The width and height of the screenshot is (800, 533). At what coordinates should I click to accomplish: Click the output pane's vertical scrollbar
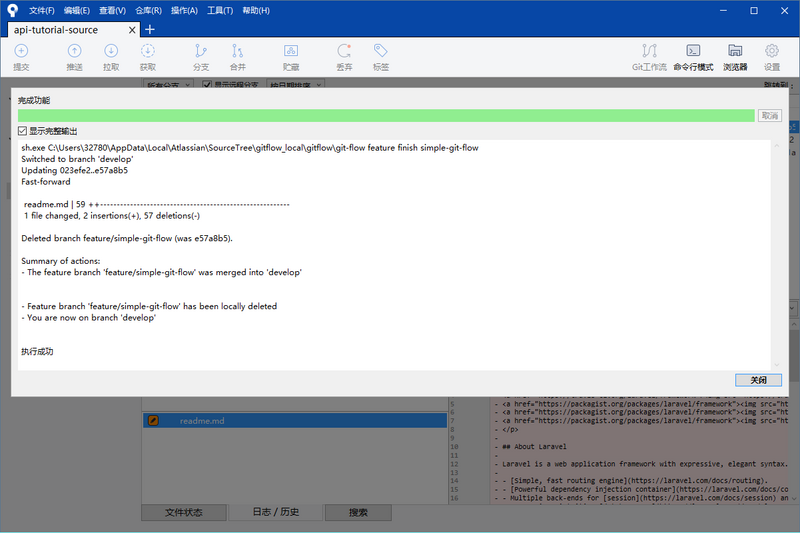coord(777,255)
